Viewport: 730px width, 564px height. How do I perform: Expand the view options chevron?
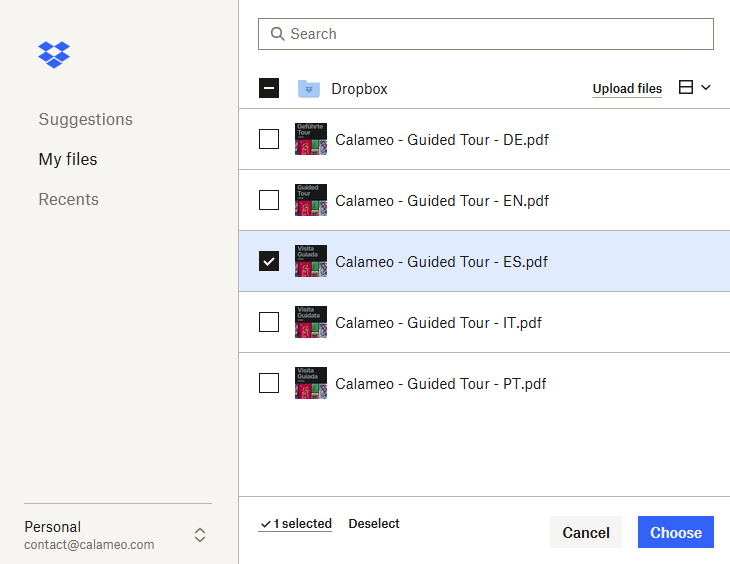coord(706,87)
